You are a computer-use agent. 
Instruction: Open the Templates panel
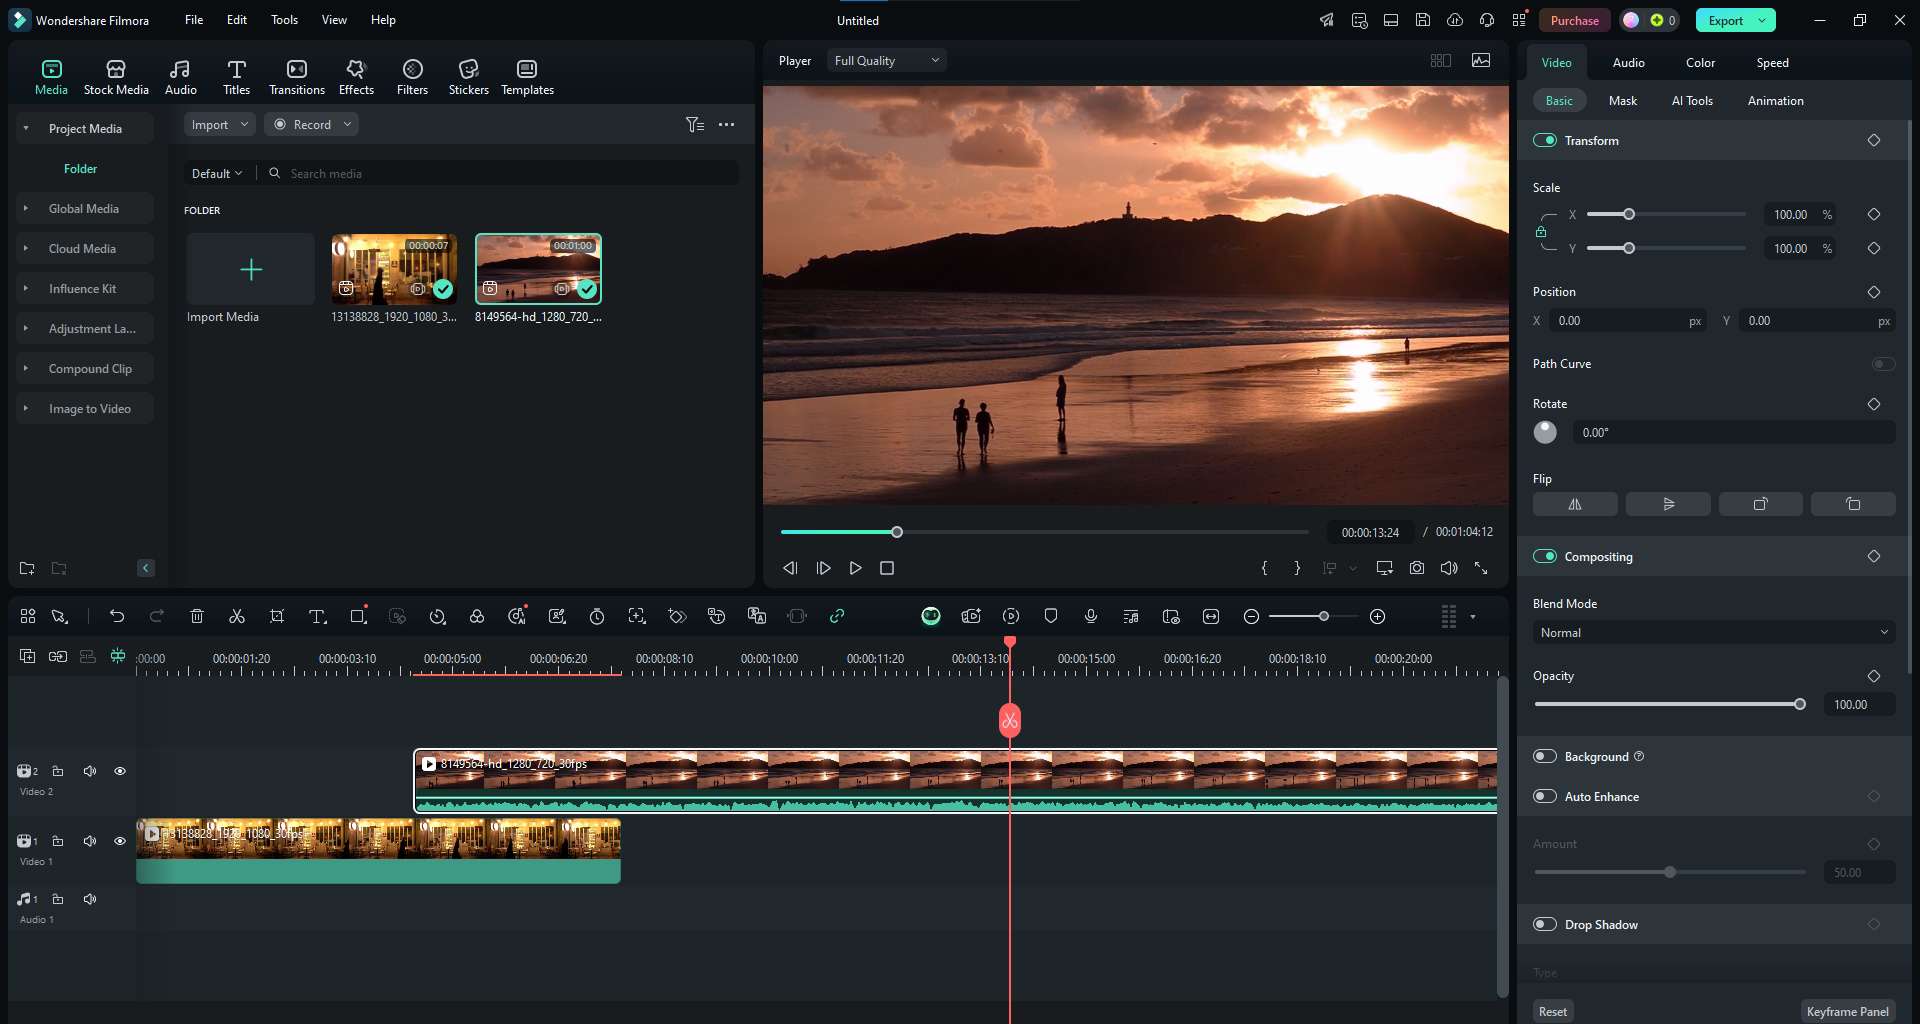point(527,77)
